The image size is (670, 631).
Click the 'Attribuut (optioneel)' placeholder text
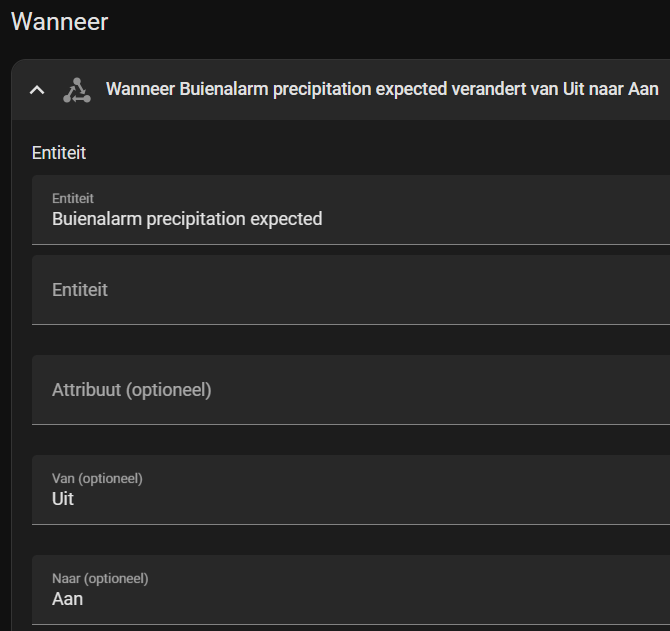coord(132,390)
